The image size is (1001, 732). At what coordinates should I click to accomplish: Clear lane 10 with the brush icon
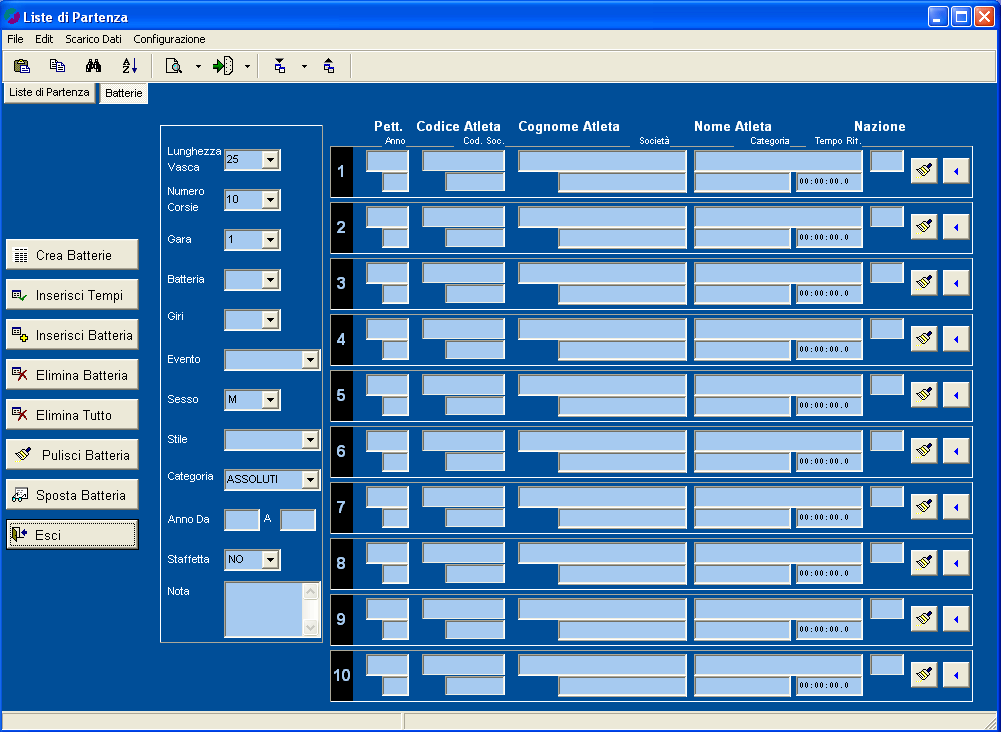tap(924, 675)
